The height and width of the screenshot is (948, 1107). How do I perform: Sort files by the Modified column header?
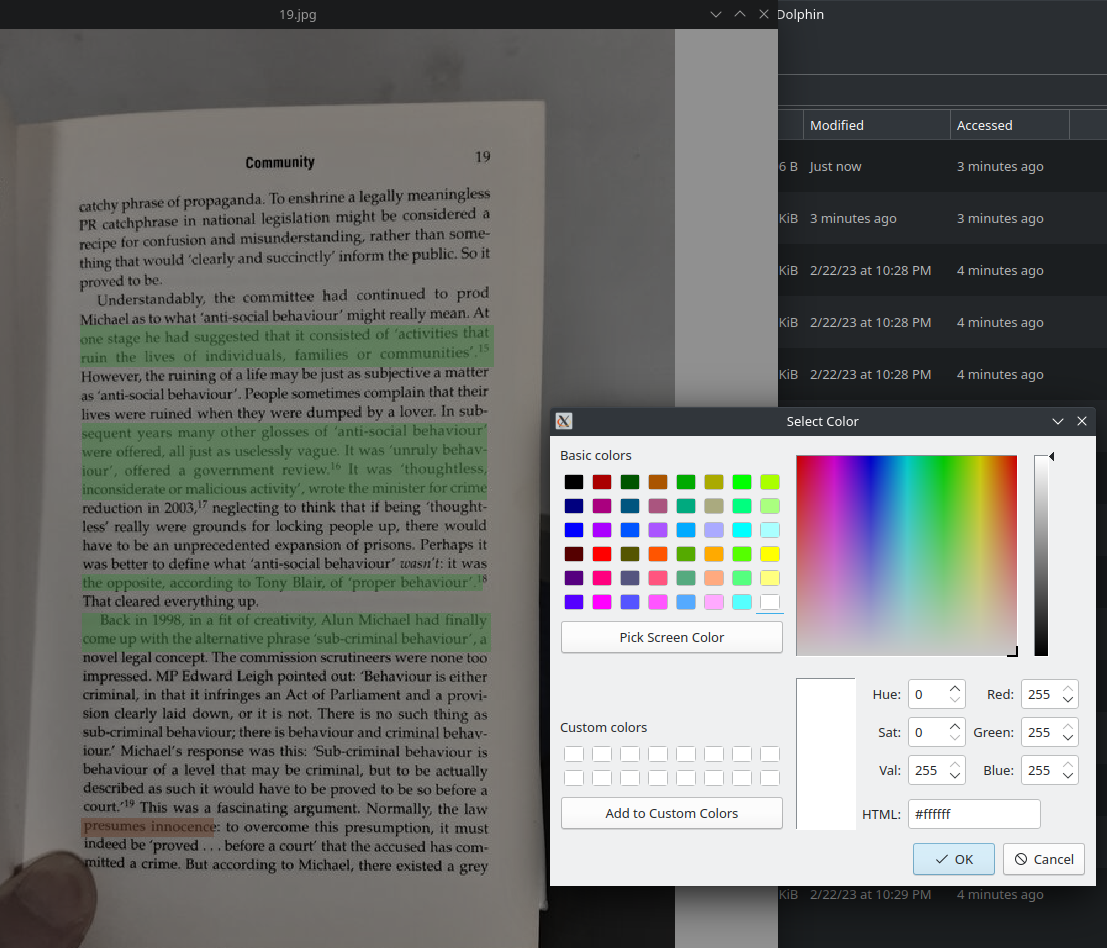(x=837, y=125)
